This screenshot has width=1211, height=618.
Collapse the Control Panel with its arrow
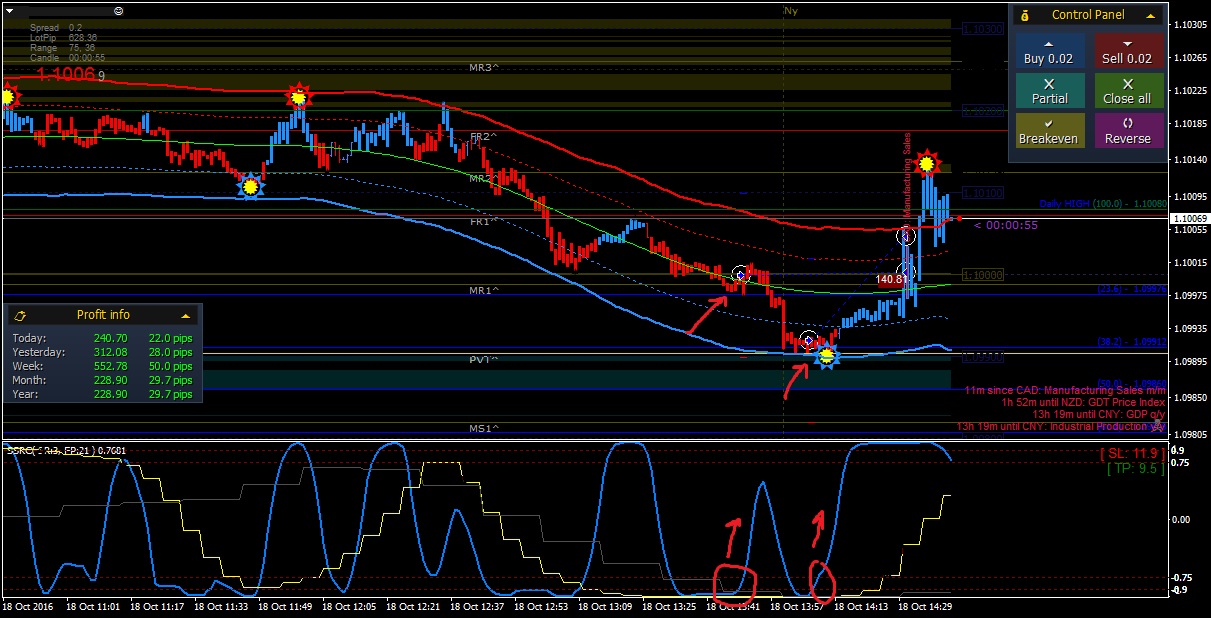click(x=1152, y=15)
